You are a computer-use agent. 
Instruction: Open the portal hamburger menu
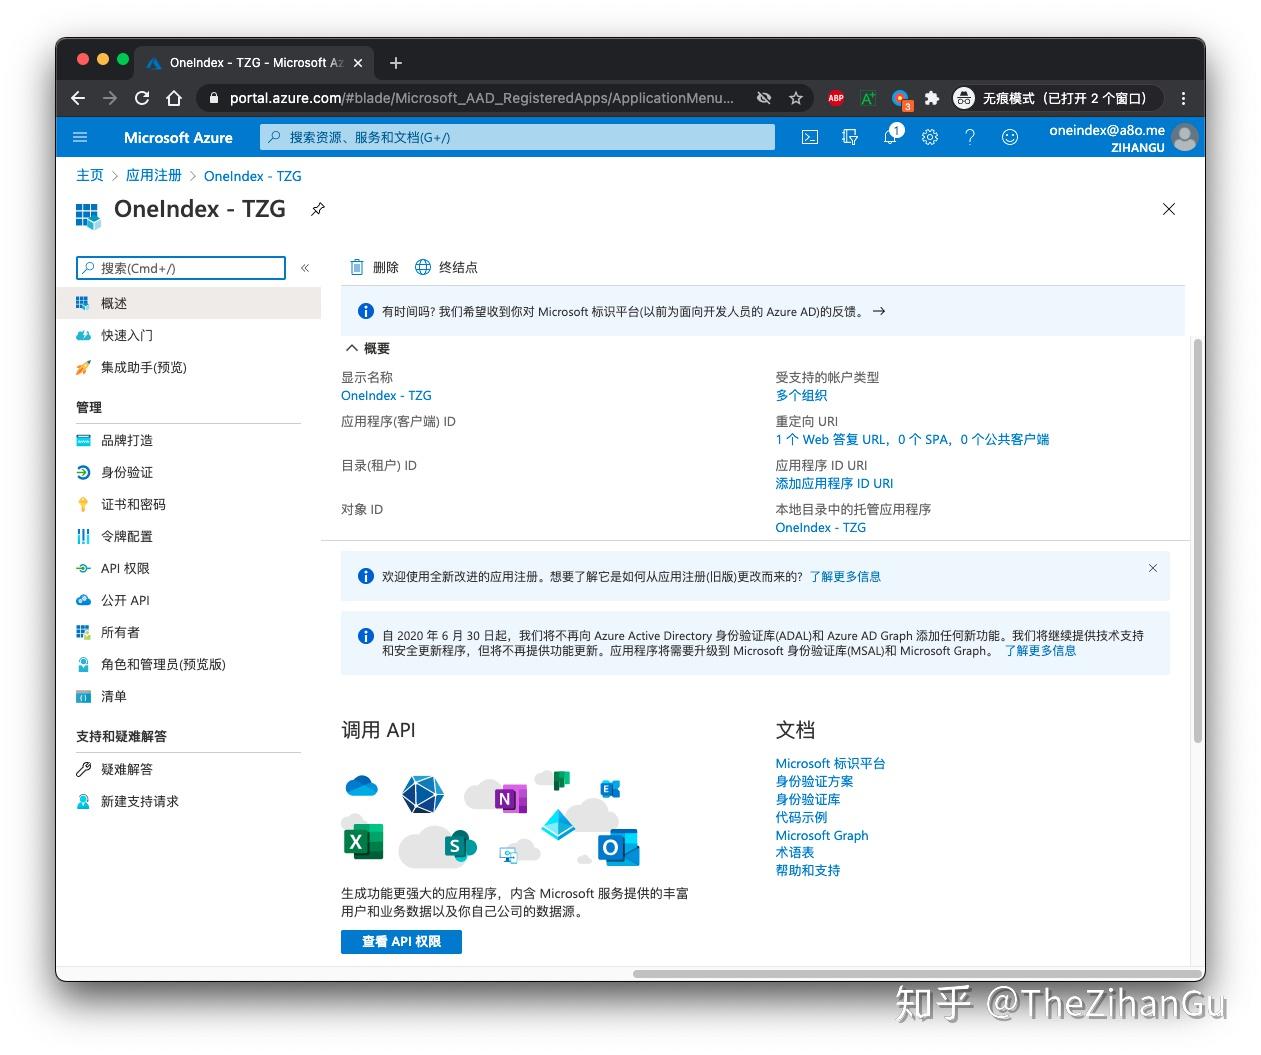click(80, 137)
